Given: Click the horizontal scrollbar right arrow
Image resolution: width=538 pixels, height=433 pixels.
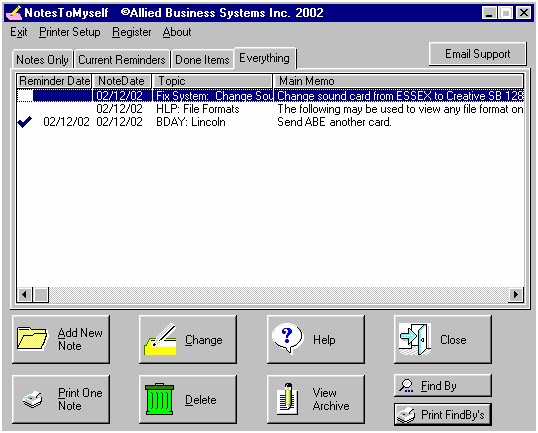Looking at the screenshot, I should [x=516, y=294].
